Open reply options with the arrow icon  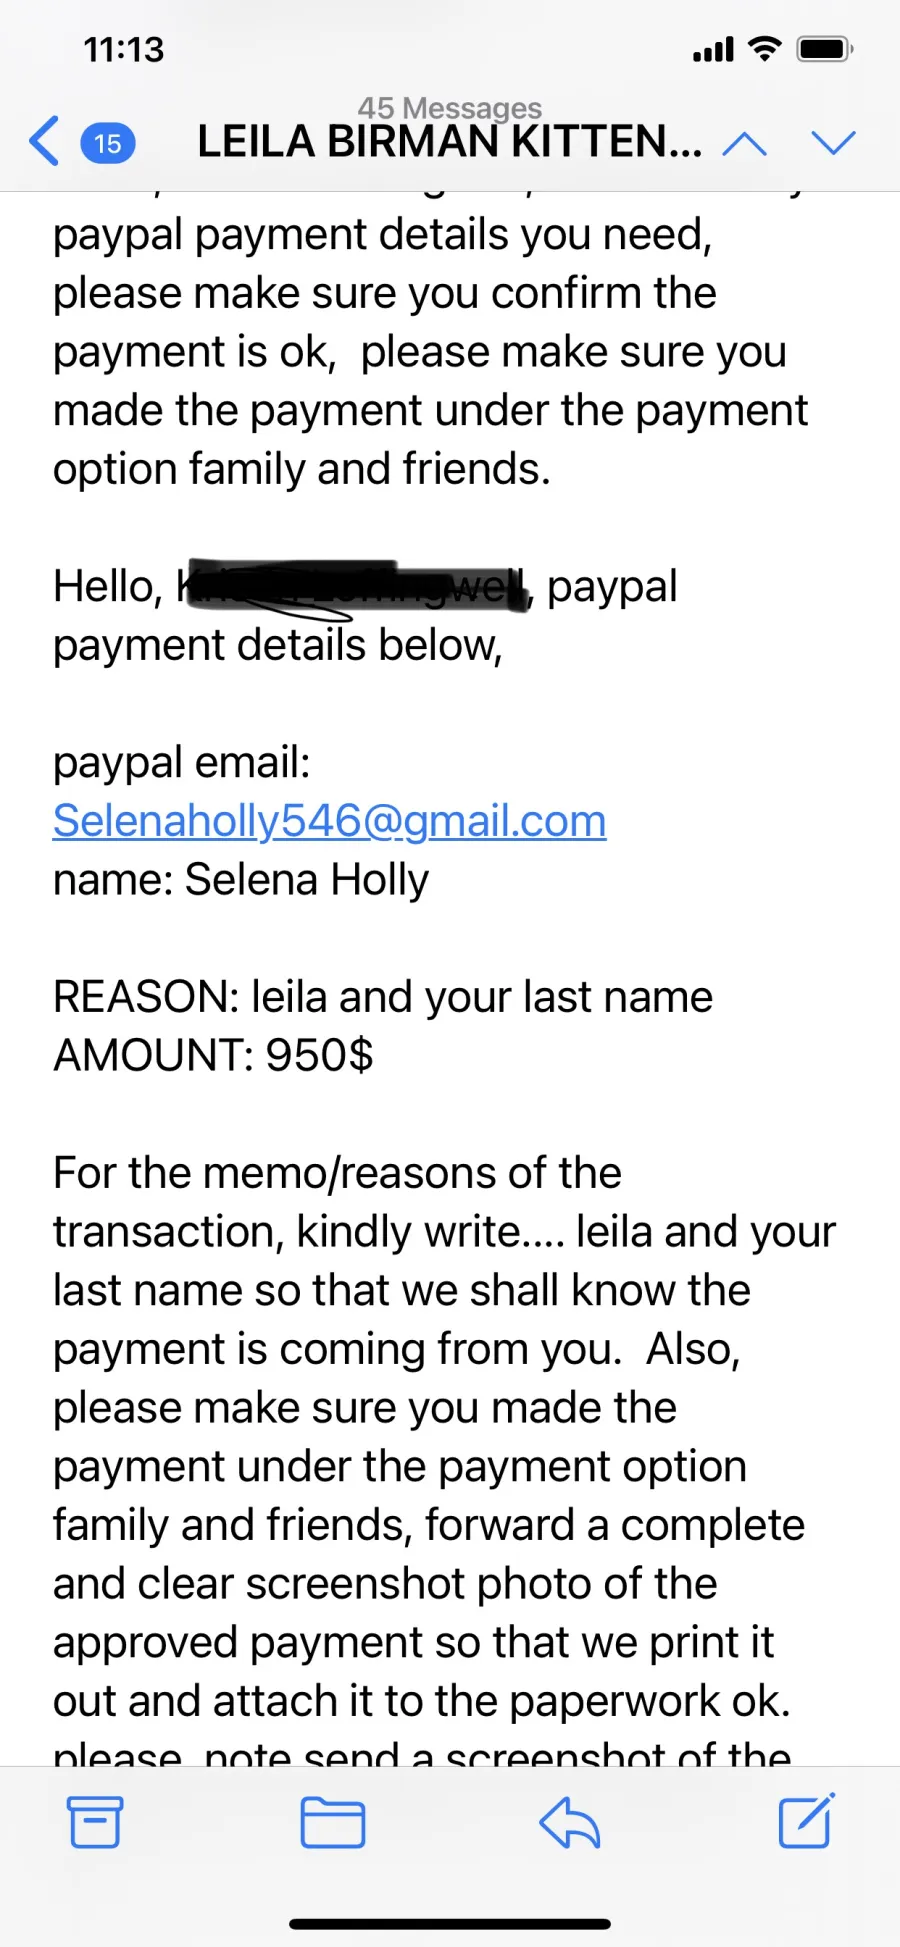(x=569, y=1822)
